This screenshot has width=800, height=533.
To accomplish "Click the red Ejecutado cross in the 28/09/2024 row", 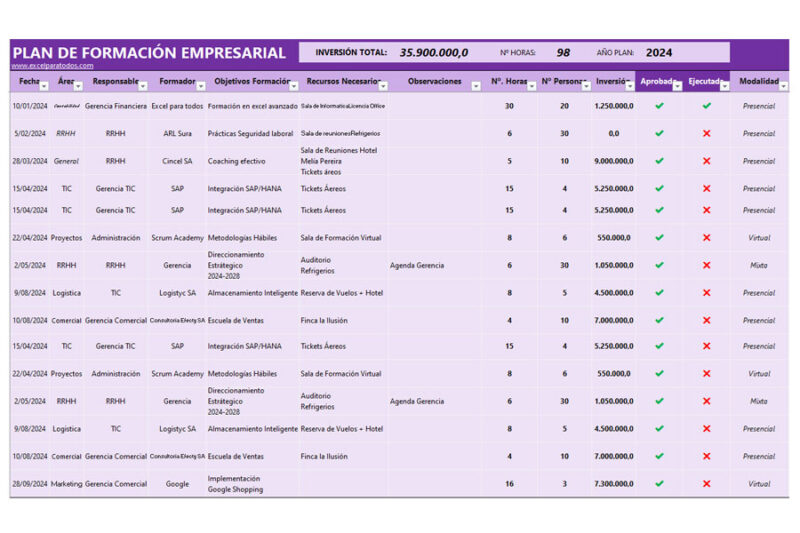I will (x=706, y=484).
